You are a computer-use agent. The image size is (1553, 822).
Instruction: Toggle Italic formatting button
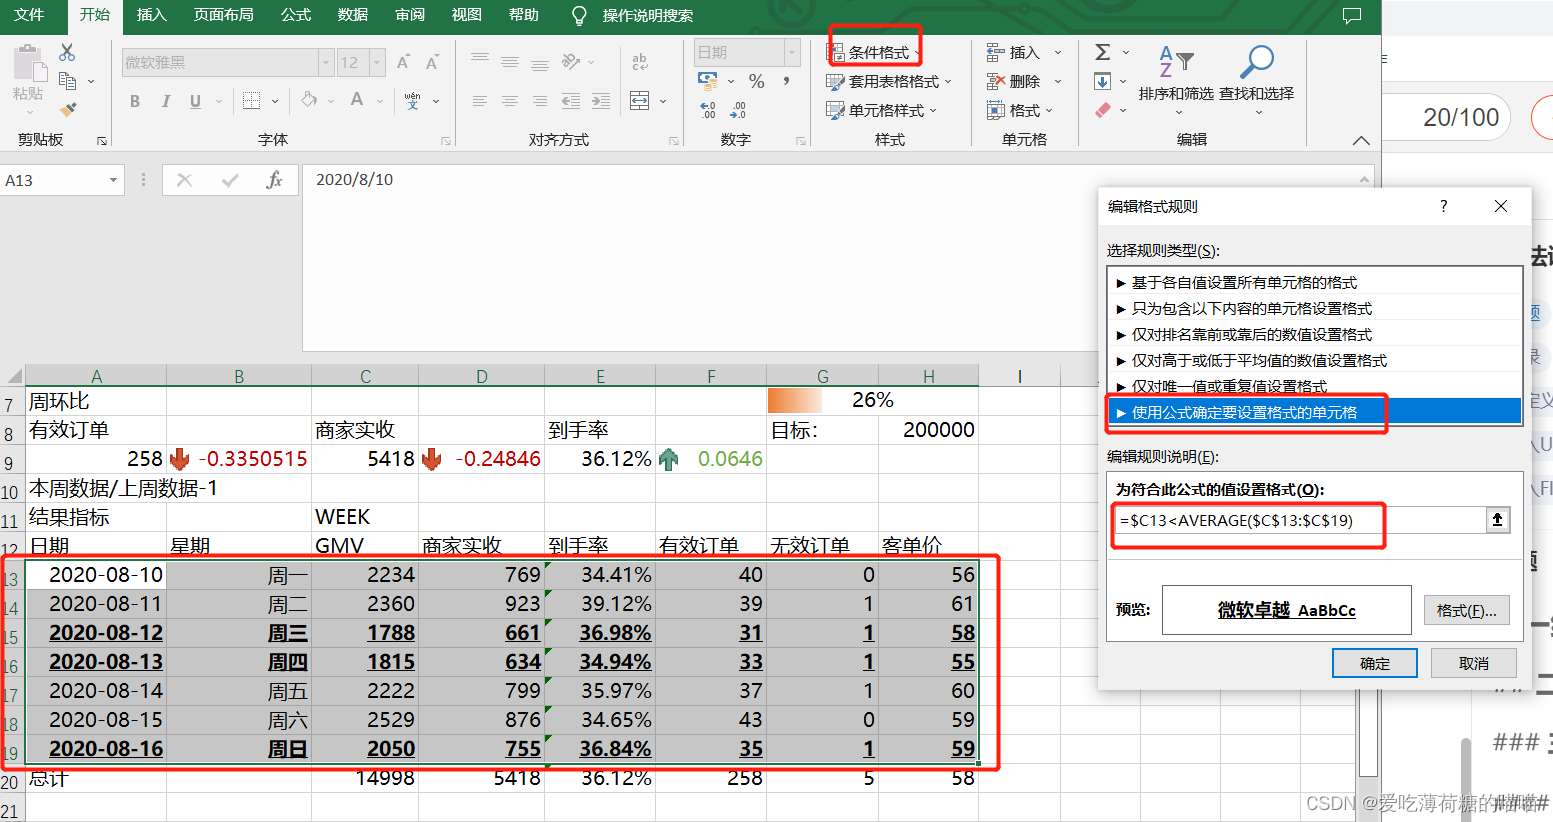(166, 101)
